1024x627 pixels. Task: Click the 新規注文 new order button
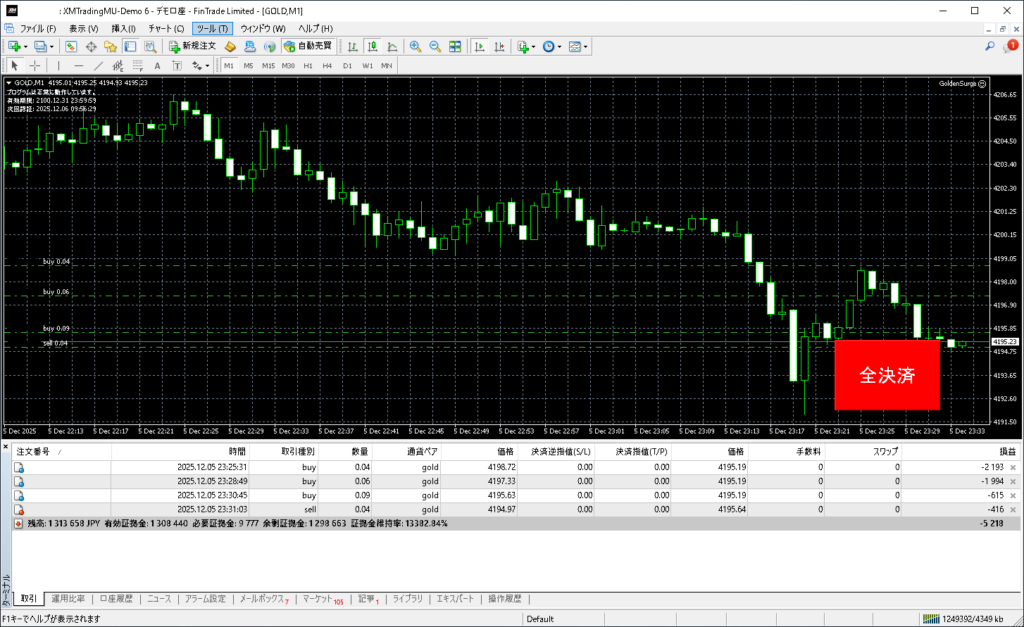click(x=191, y=47)
